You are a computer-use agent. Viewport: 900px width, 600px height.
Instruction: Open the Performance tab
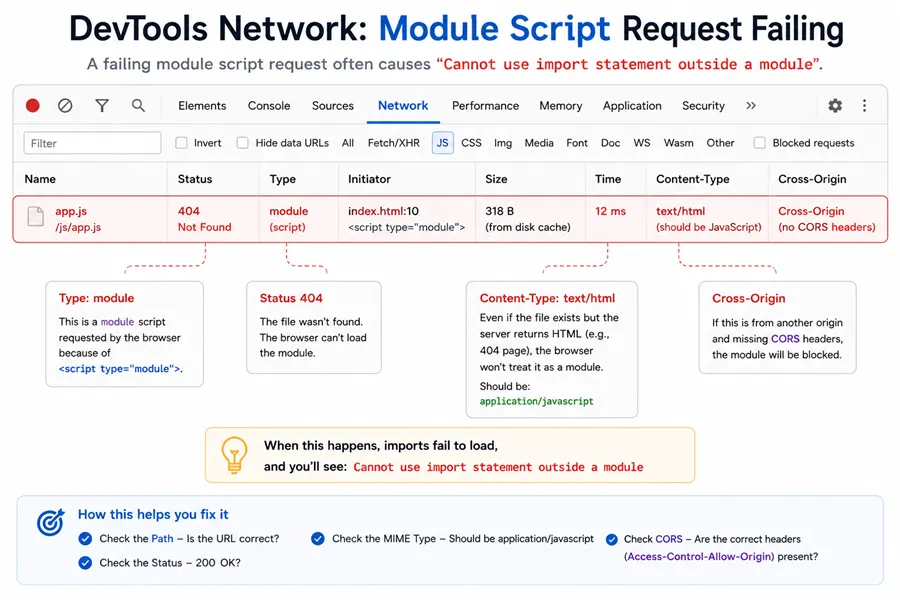[x=485, y=106]
